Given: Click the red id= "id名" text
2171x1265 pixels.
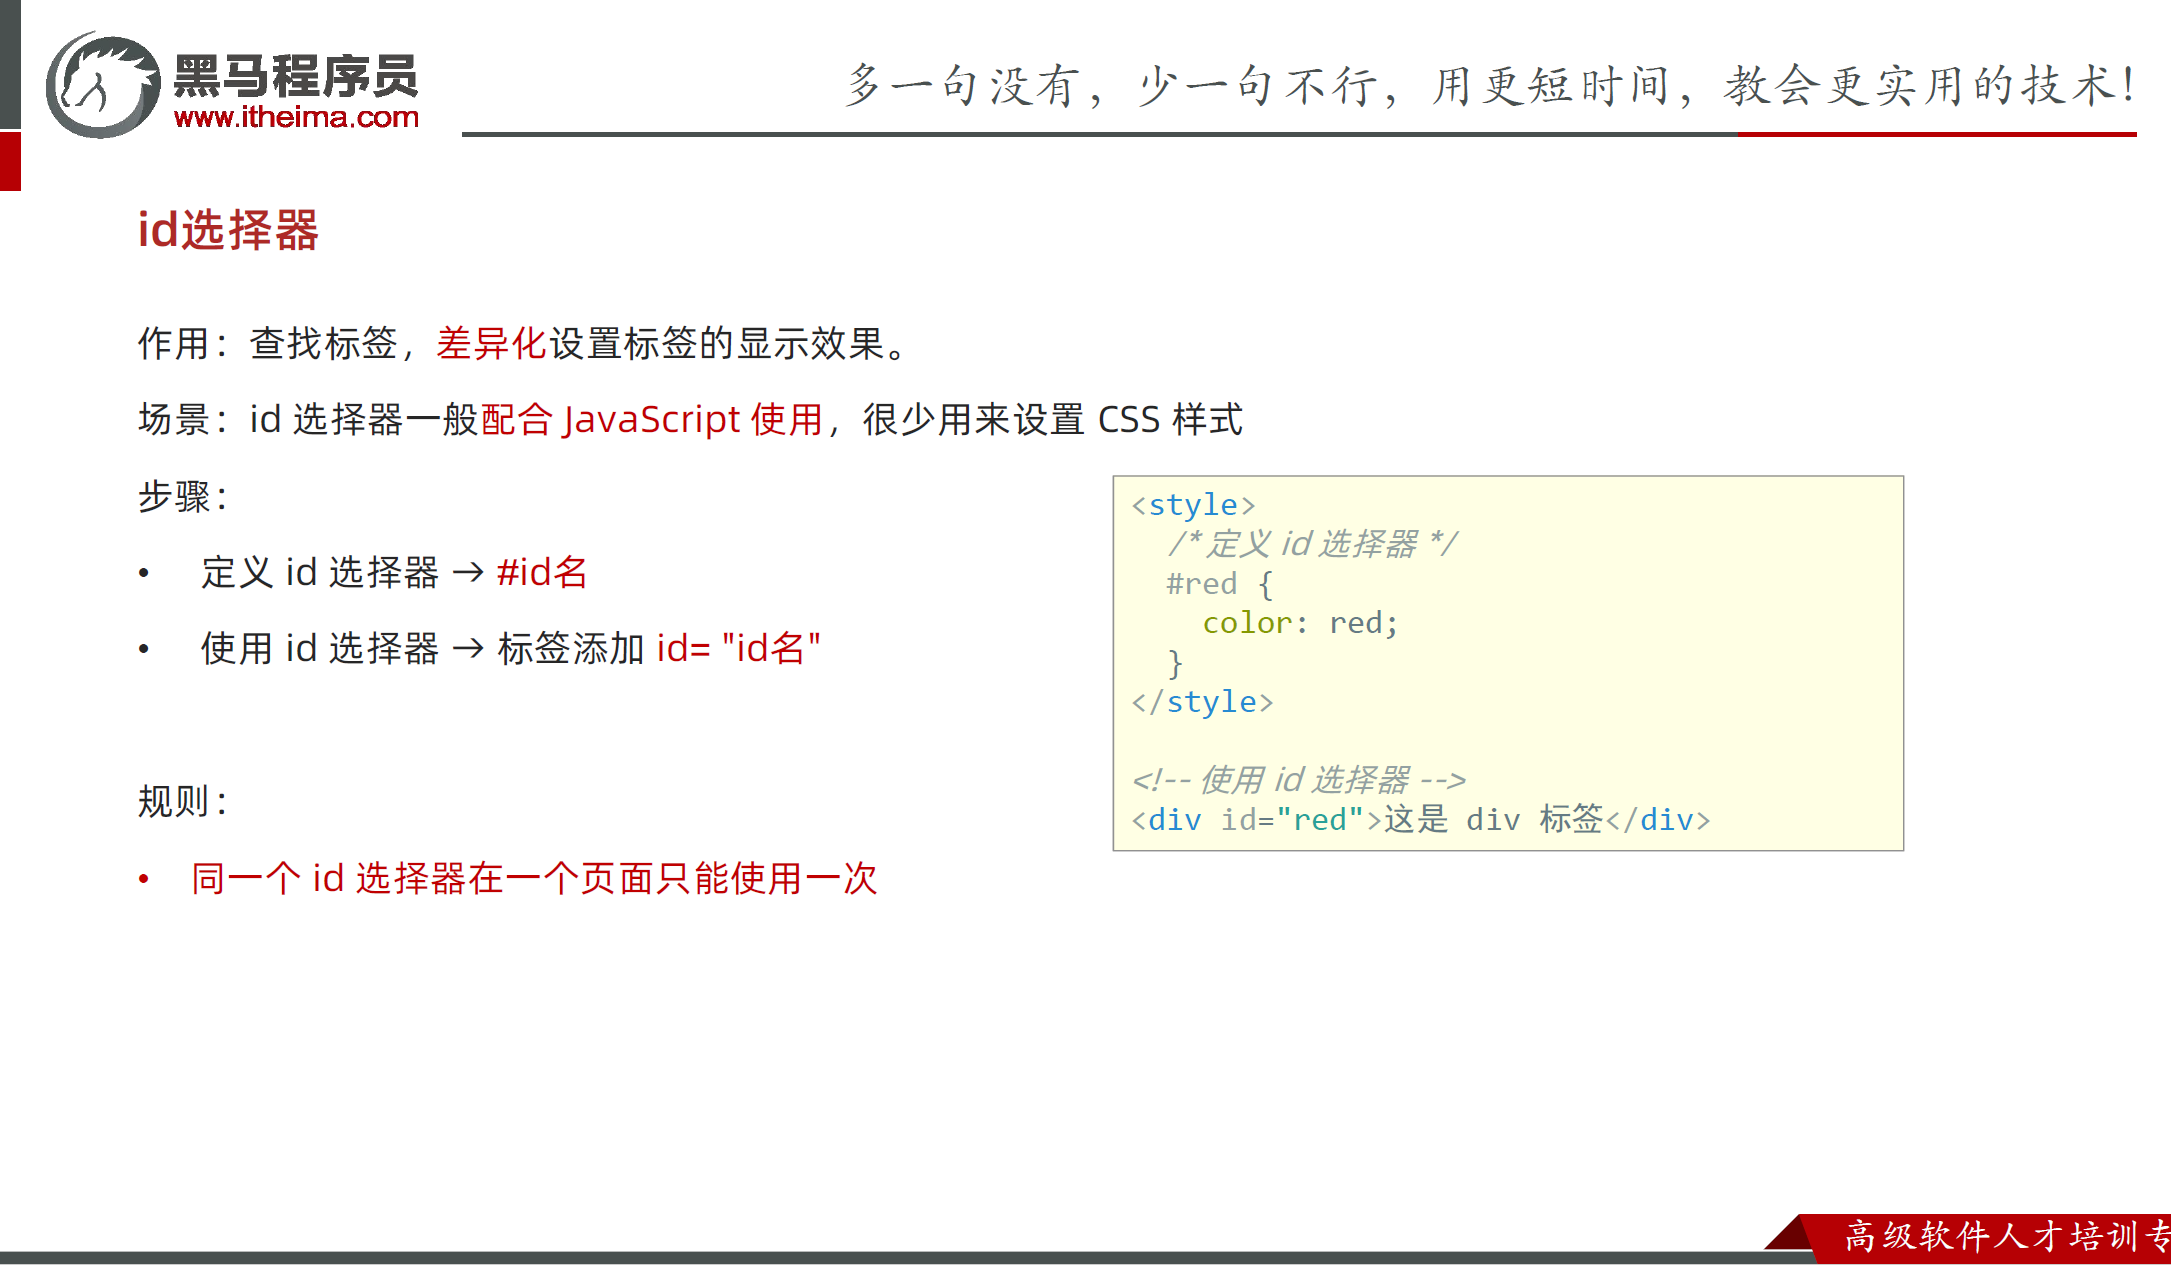Looking at the screenshot, I should click(738, 649).
